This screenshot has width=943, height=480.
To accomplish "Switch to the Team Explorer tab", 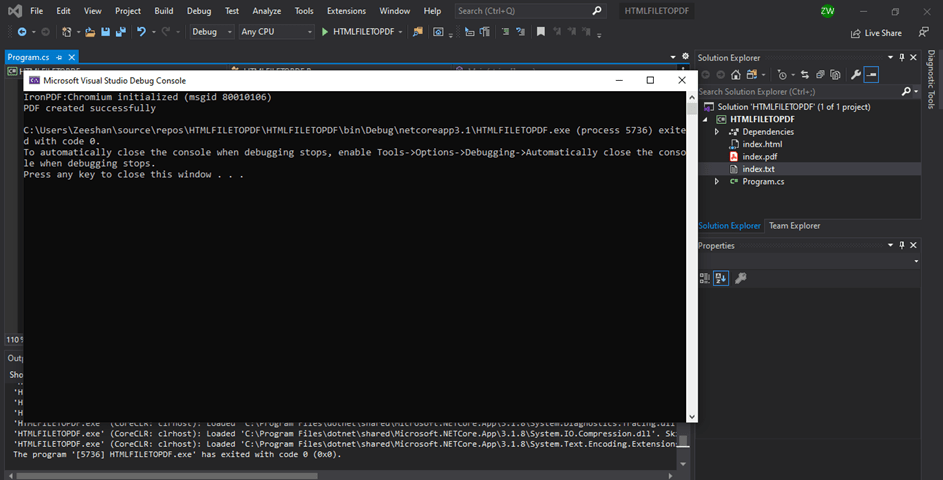I will 794,226.
